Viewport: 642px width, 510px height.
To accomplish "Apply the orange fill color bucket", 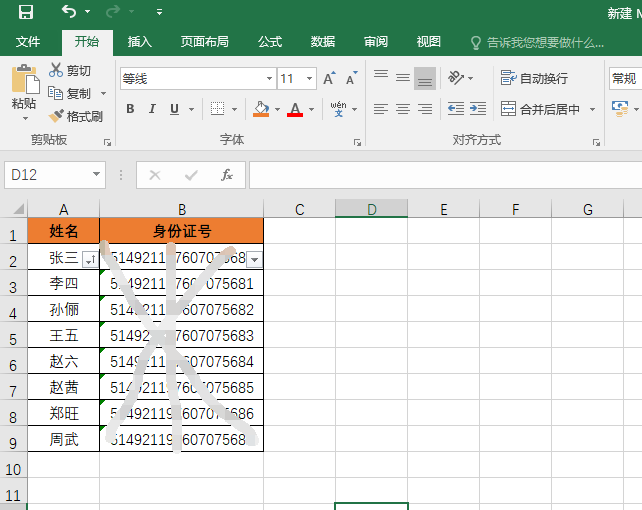I will pyautogui.click(x=261, y=109).
